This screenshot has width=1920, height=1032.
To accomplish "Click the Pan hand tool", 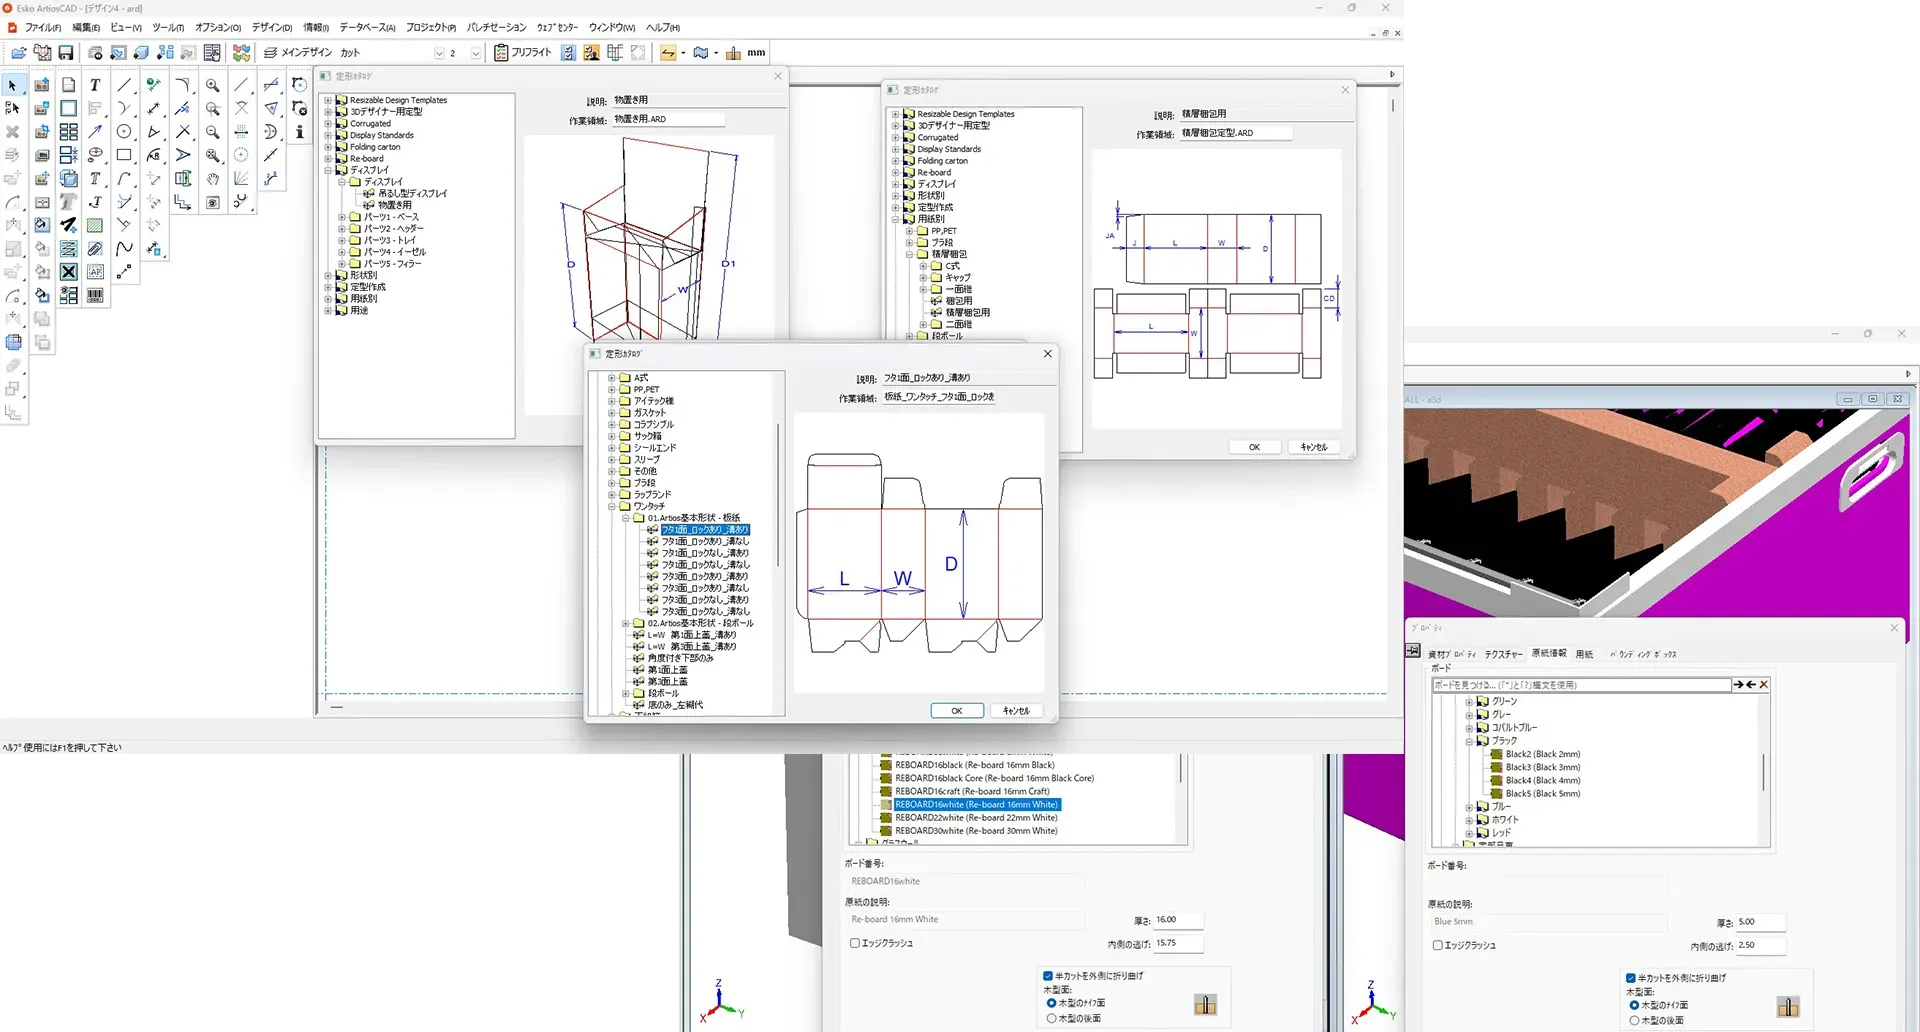I will click(212, 179).
